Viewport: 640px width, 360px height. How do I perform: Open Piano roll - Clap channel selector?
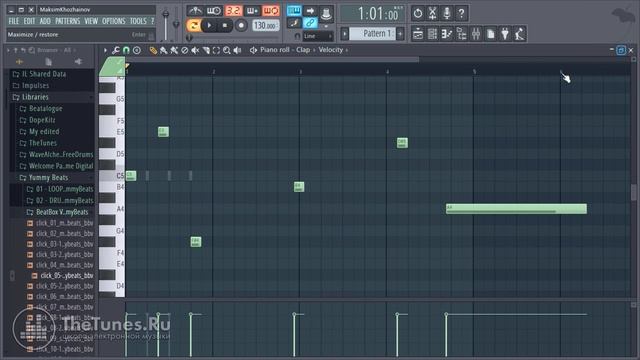tap(285, 50)
